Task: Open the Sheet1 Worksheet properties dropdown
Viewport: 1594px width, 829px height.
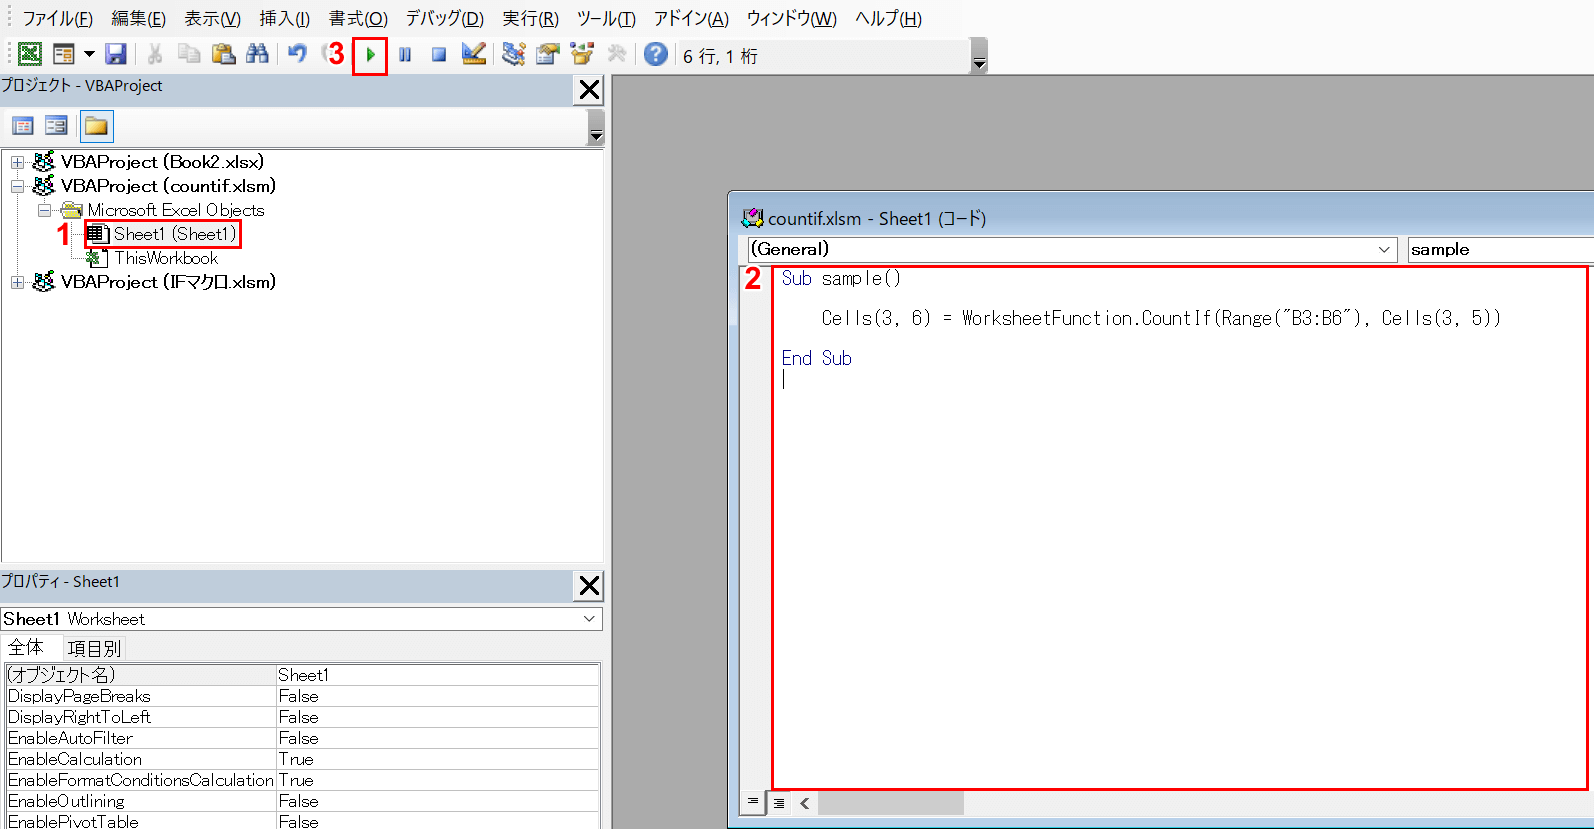Action: point(589,619)
